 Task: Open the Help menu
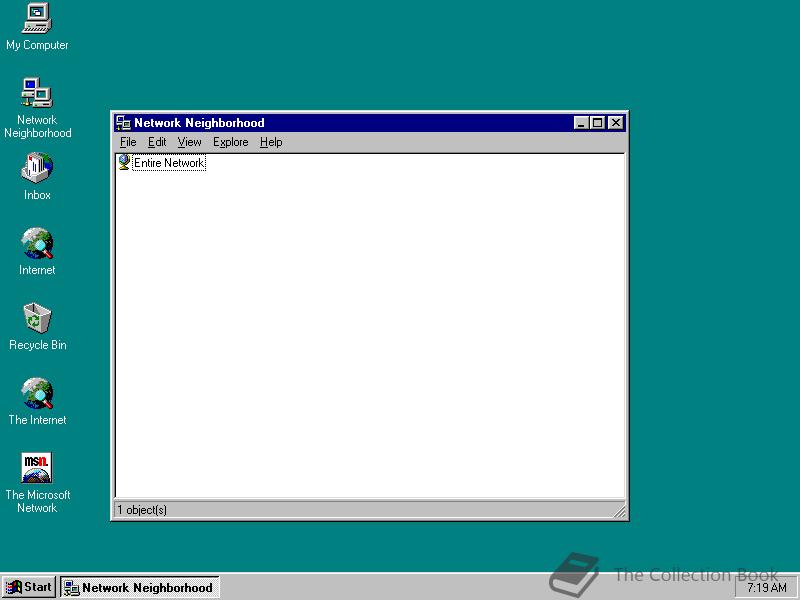271,142
